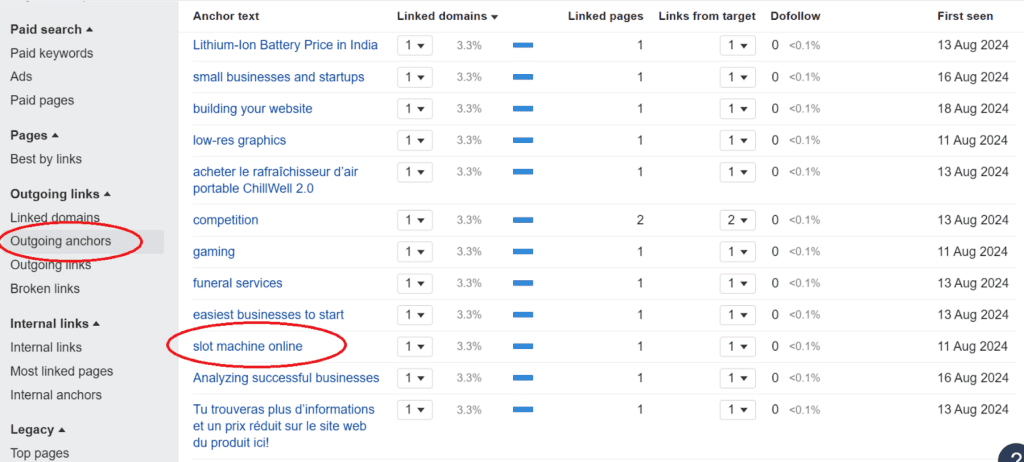
Task: Collapse the Internal links section header
Action: click(x=54, y=323)
